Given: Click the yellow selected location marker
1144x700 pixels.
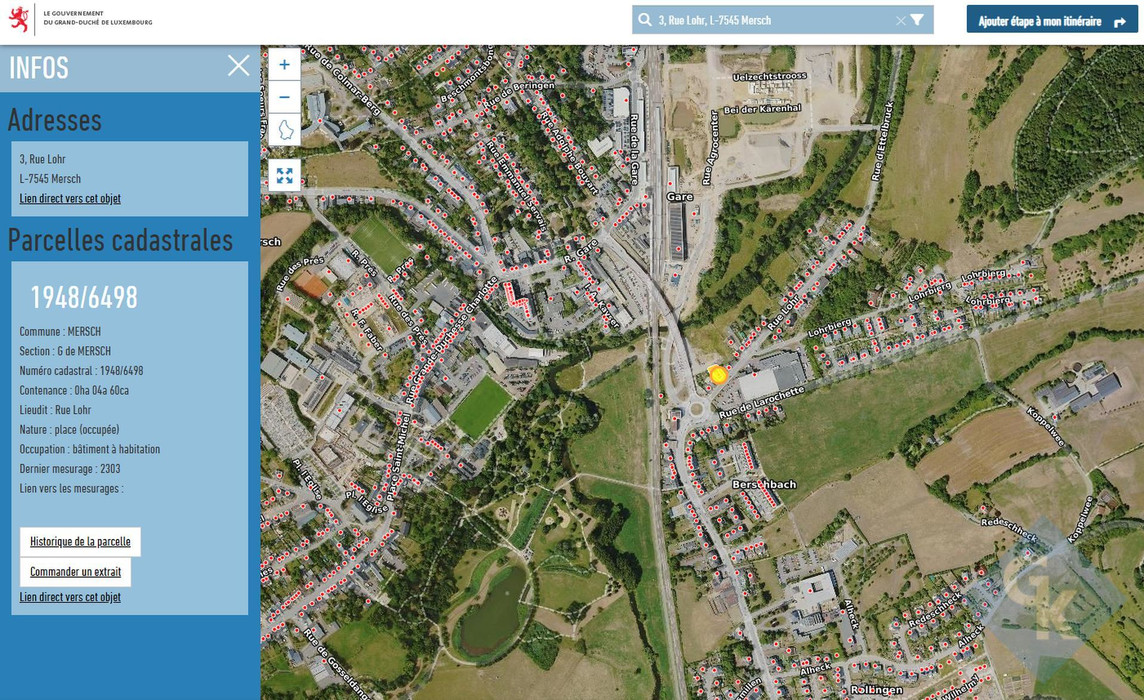Looking at the screenshot, I should click(x=718, y=375).
